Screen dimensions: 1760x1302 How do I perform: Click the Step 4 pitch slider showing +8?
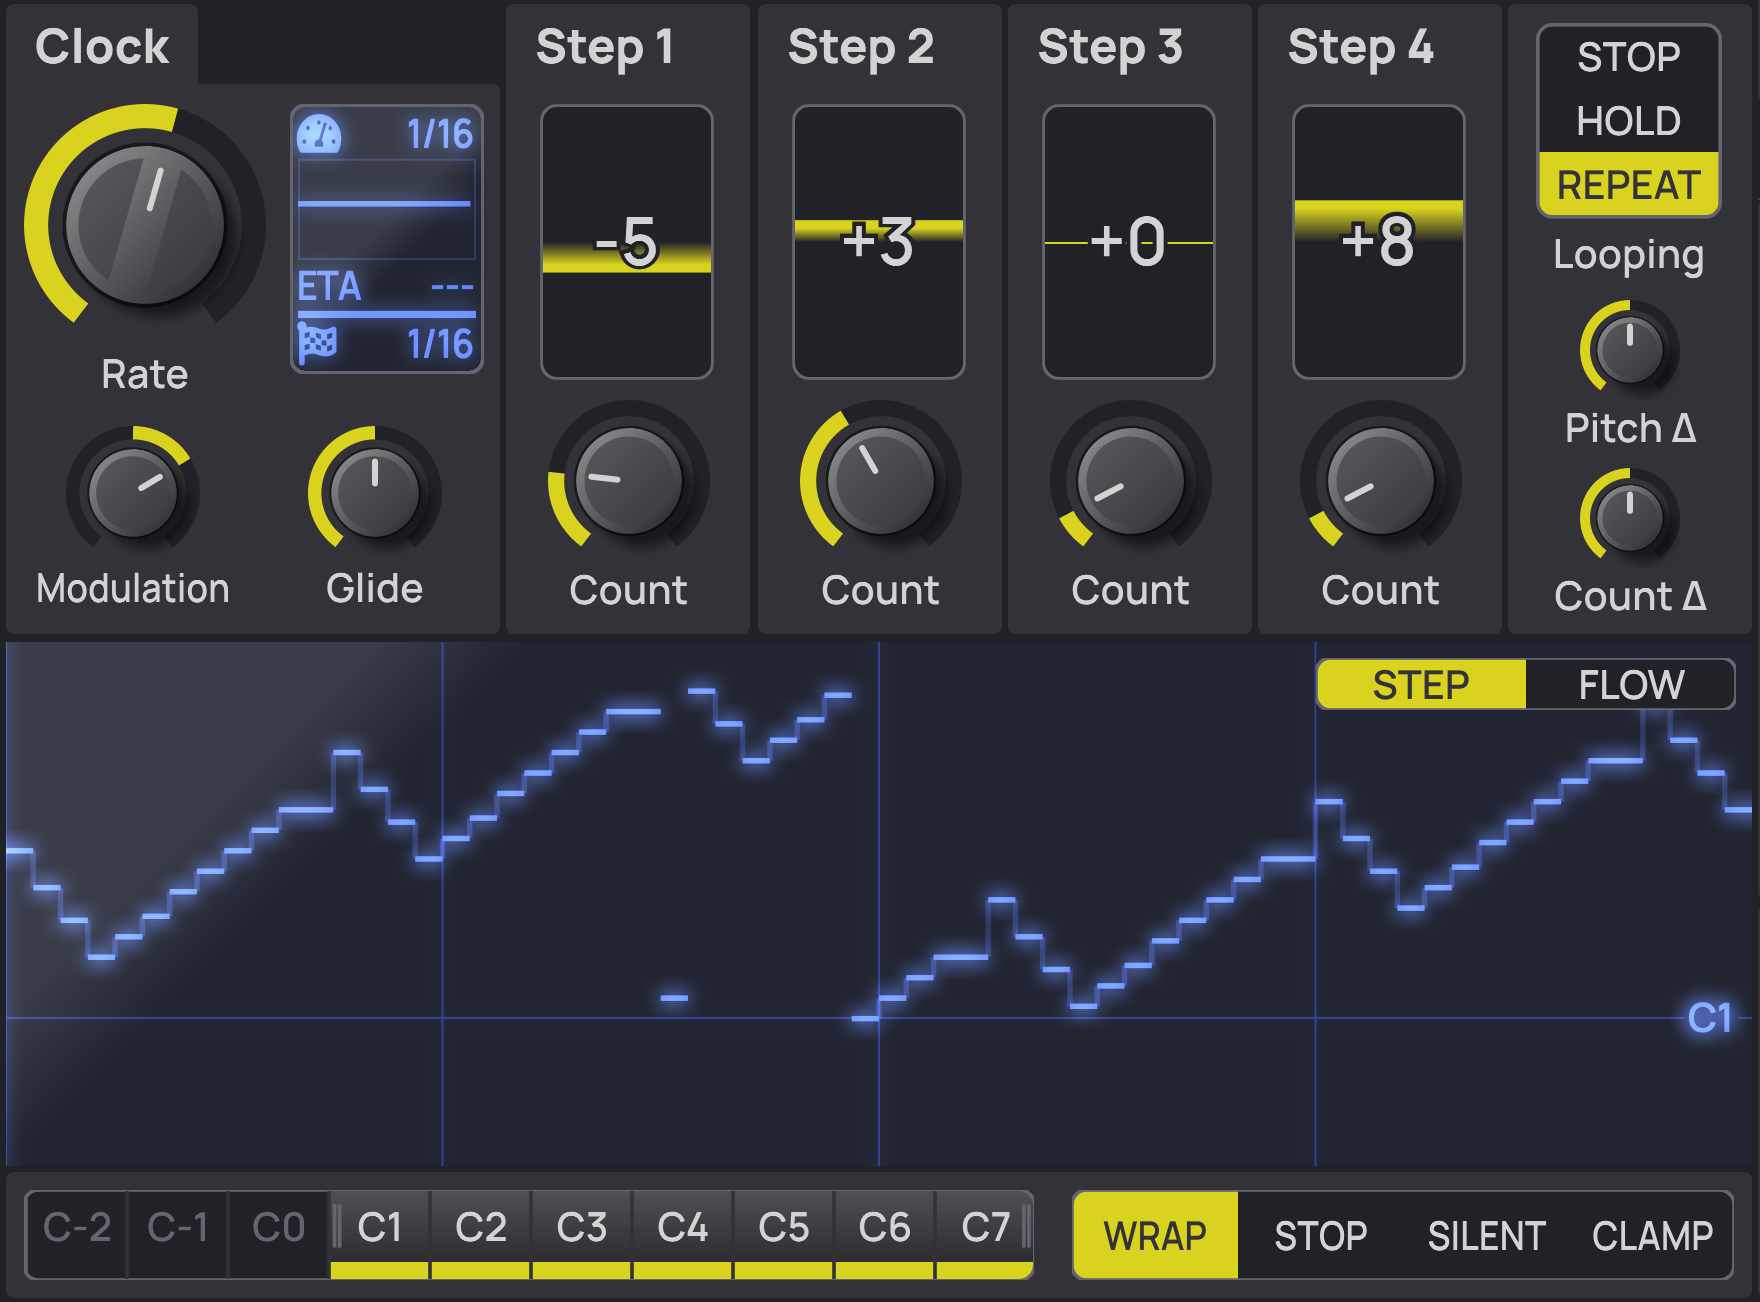point(1379,242)
